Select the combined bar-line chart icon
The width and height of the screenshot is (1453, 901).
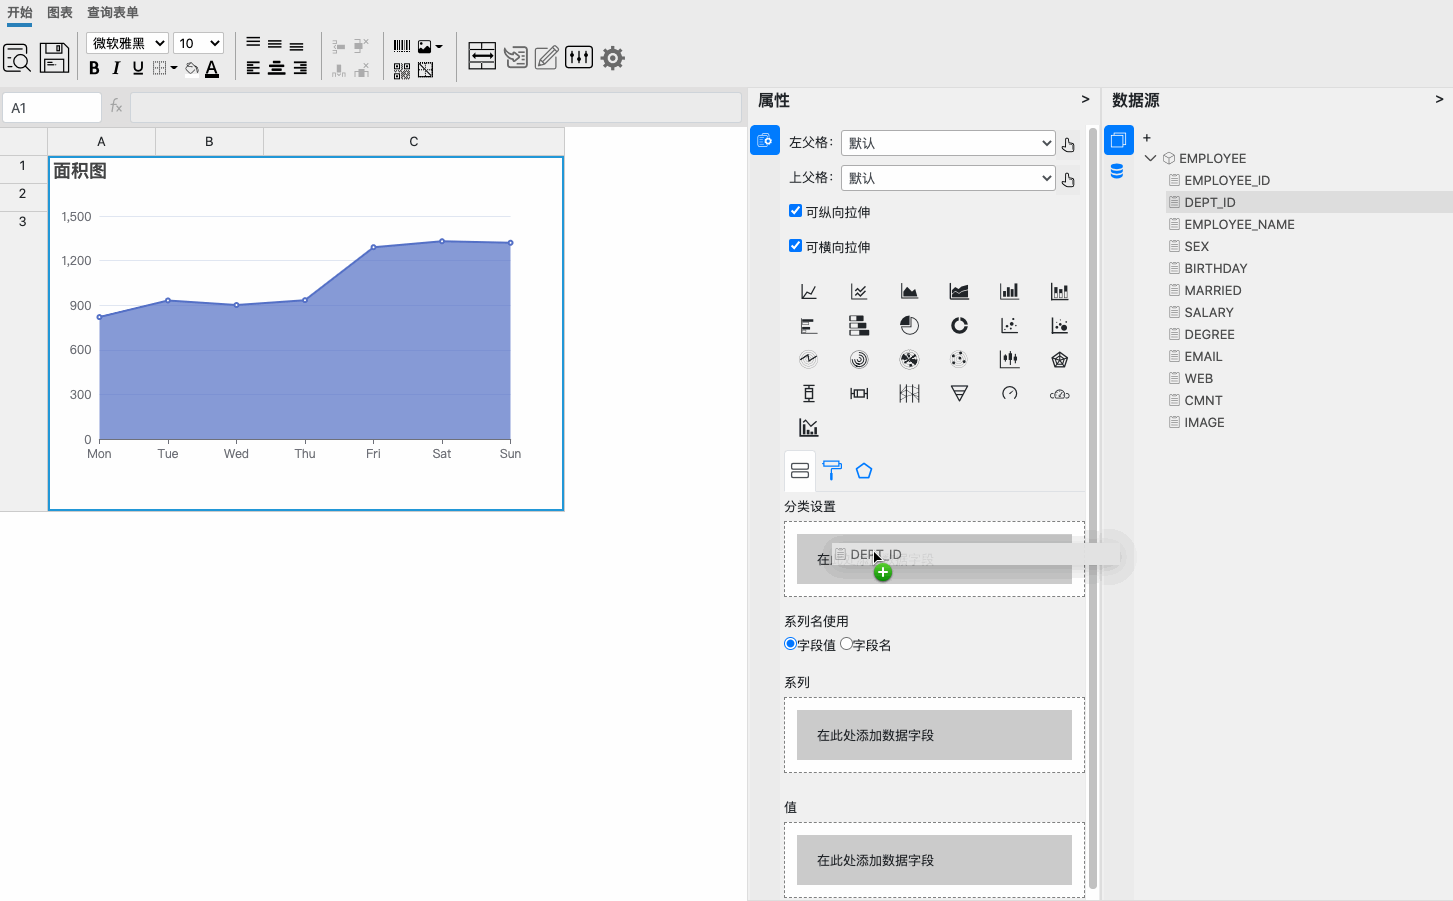[x=809, y=427]
